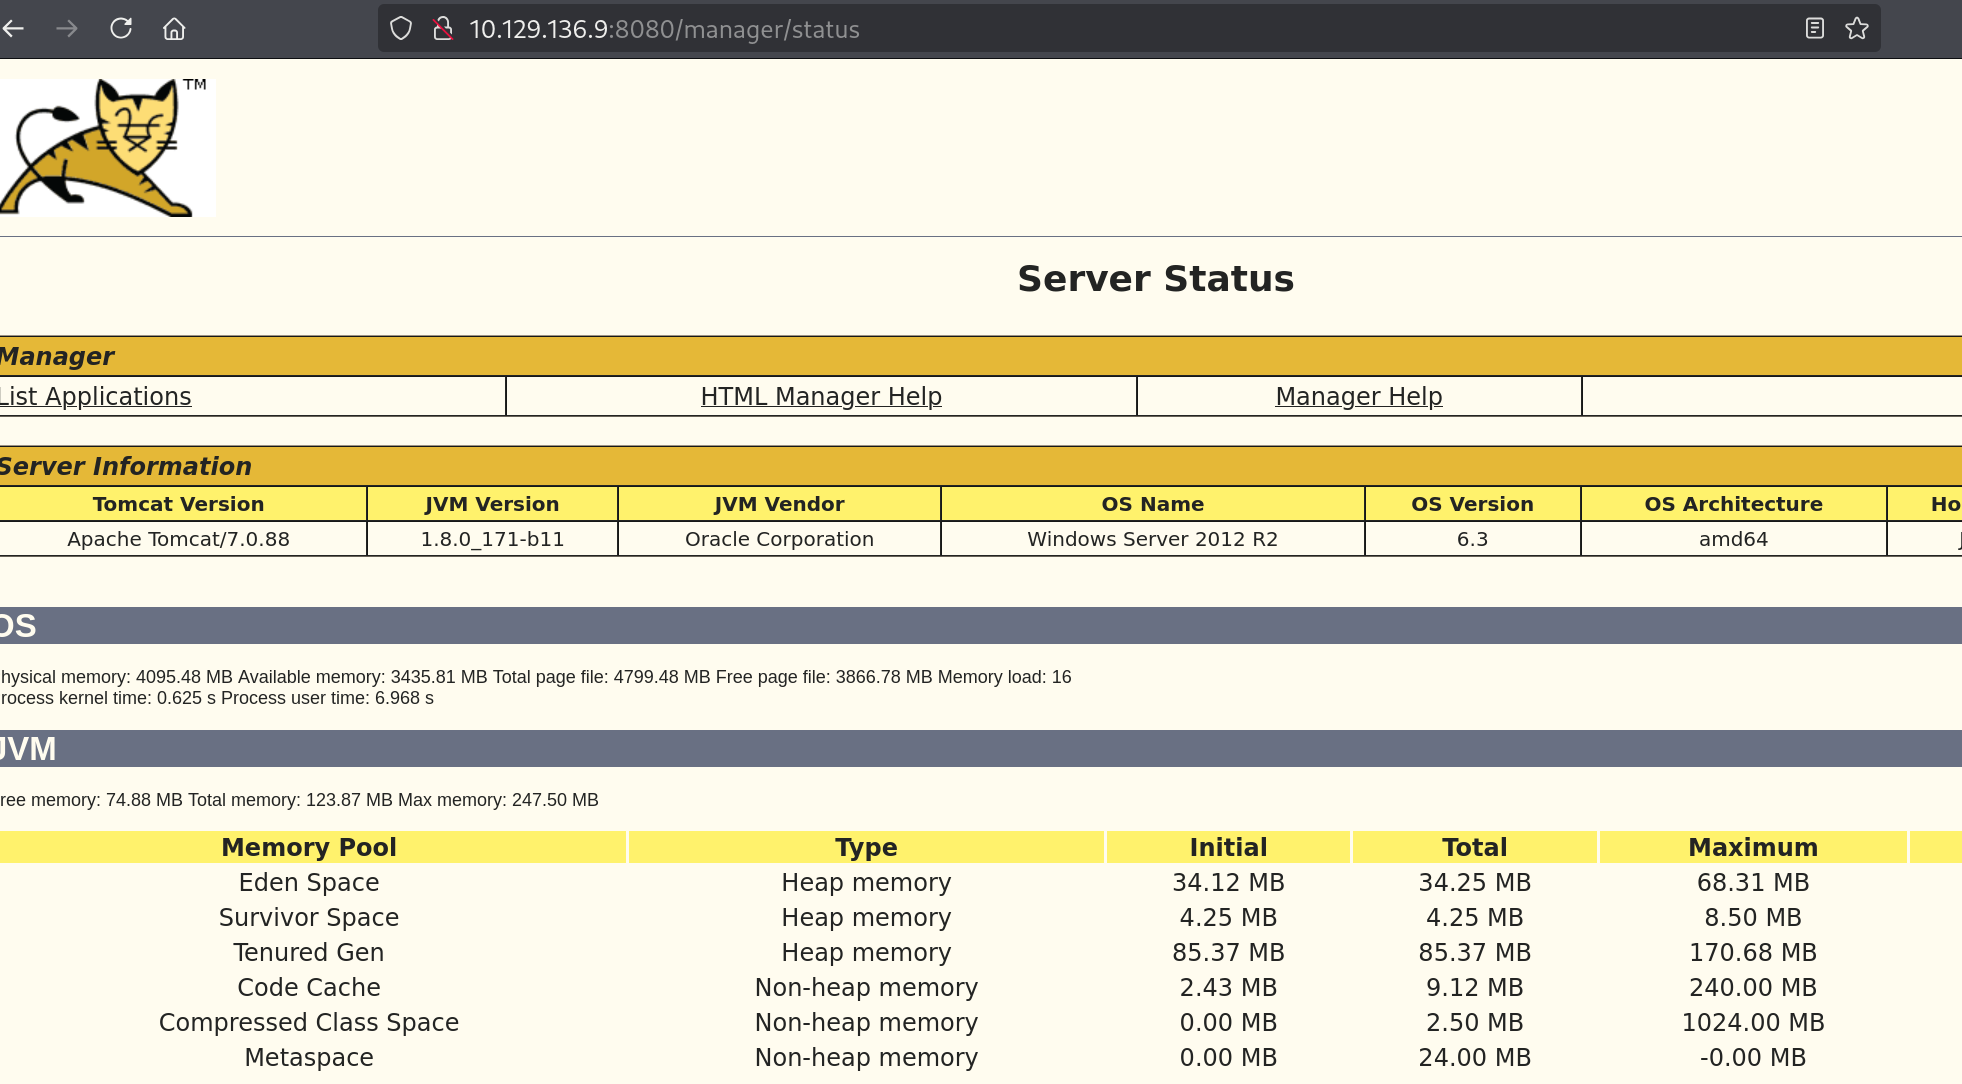Click the Apache Tomcat cat logo

pos(107,147)
